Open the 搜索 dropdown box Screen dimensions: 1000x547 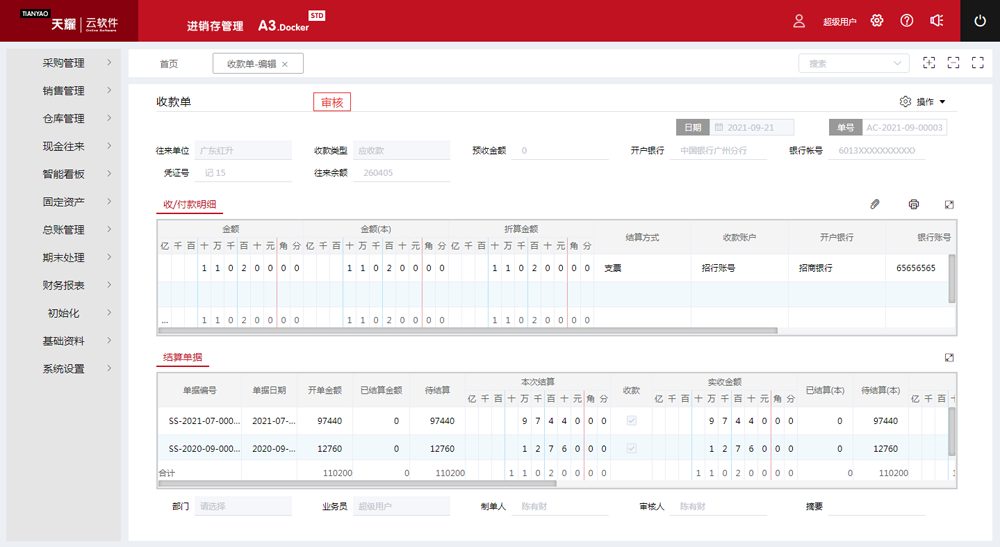[x=855, y=63]
